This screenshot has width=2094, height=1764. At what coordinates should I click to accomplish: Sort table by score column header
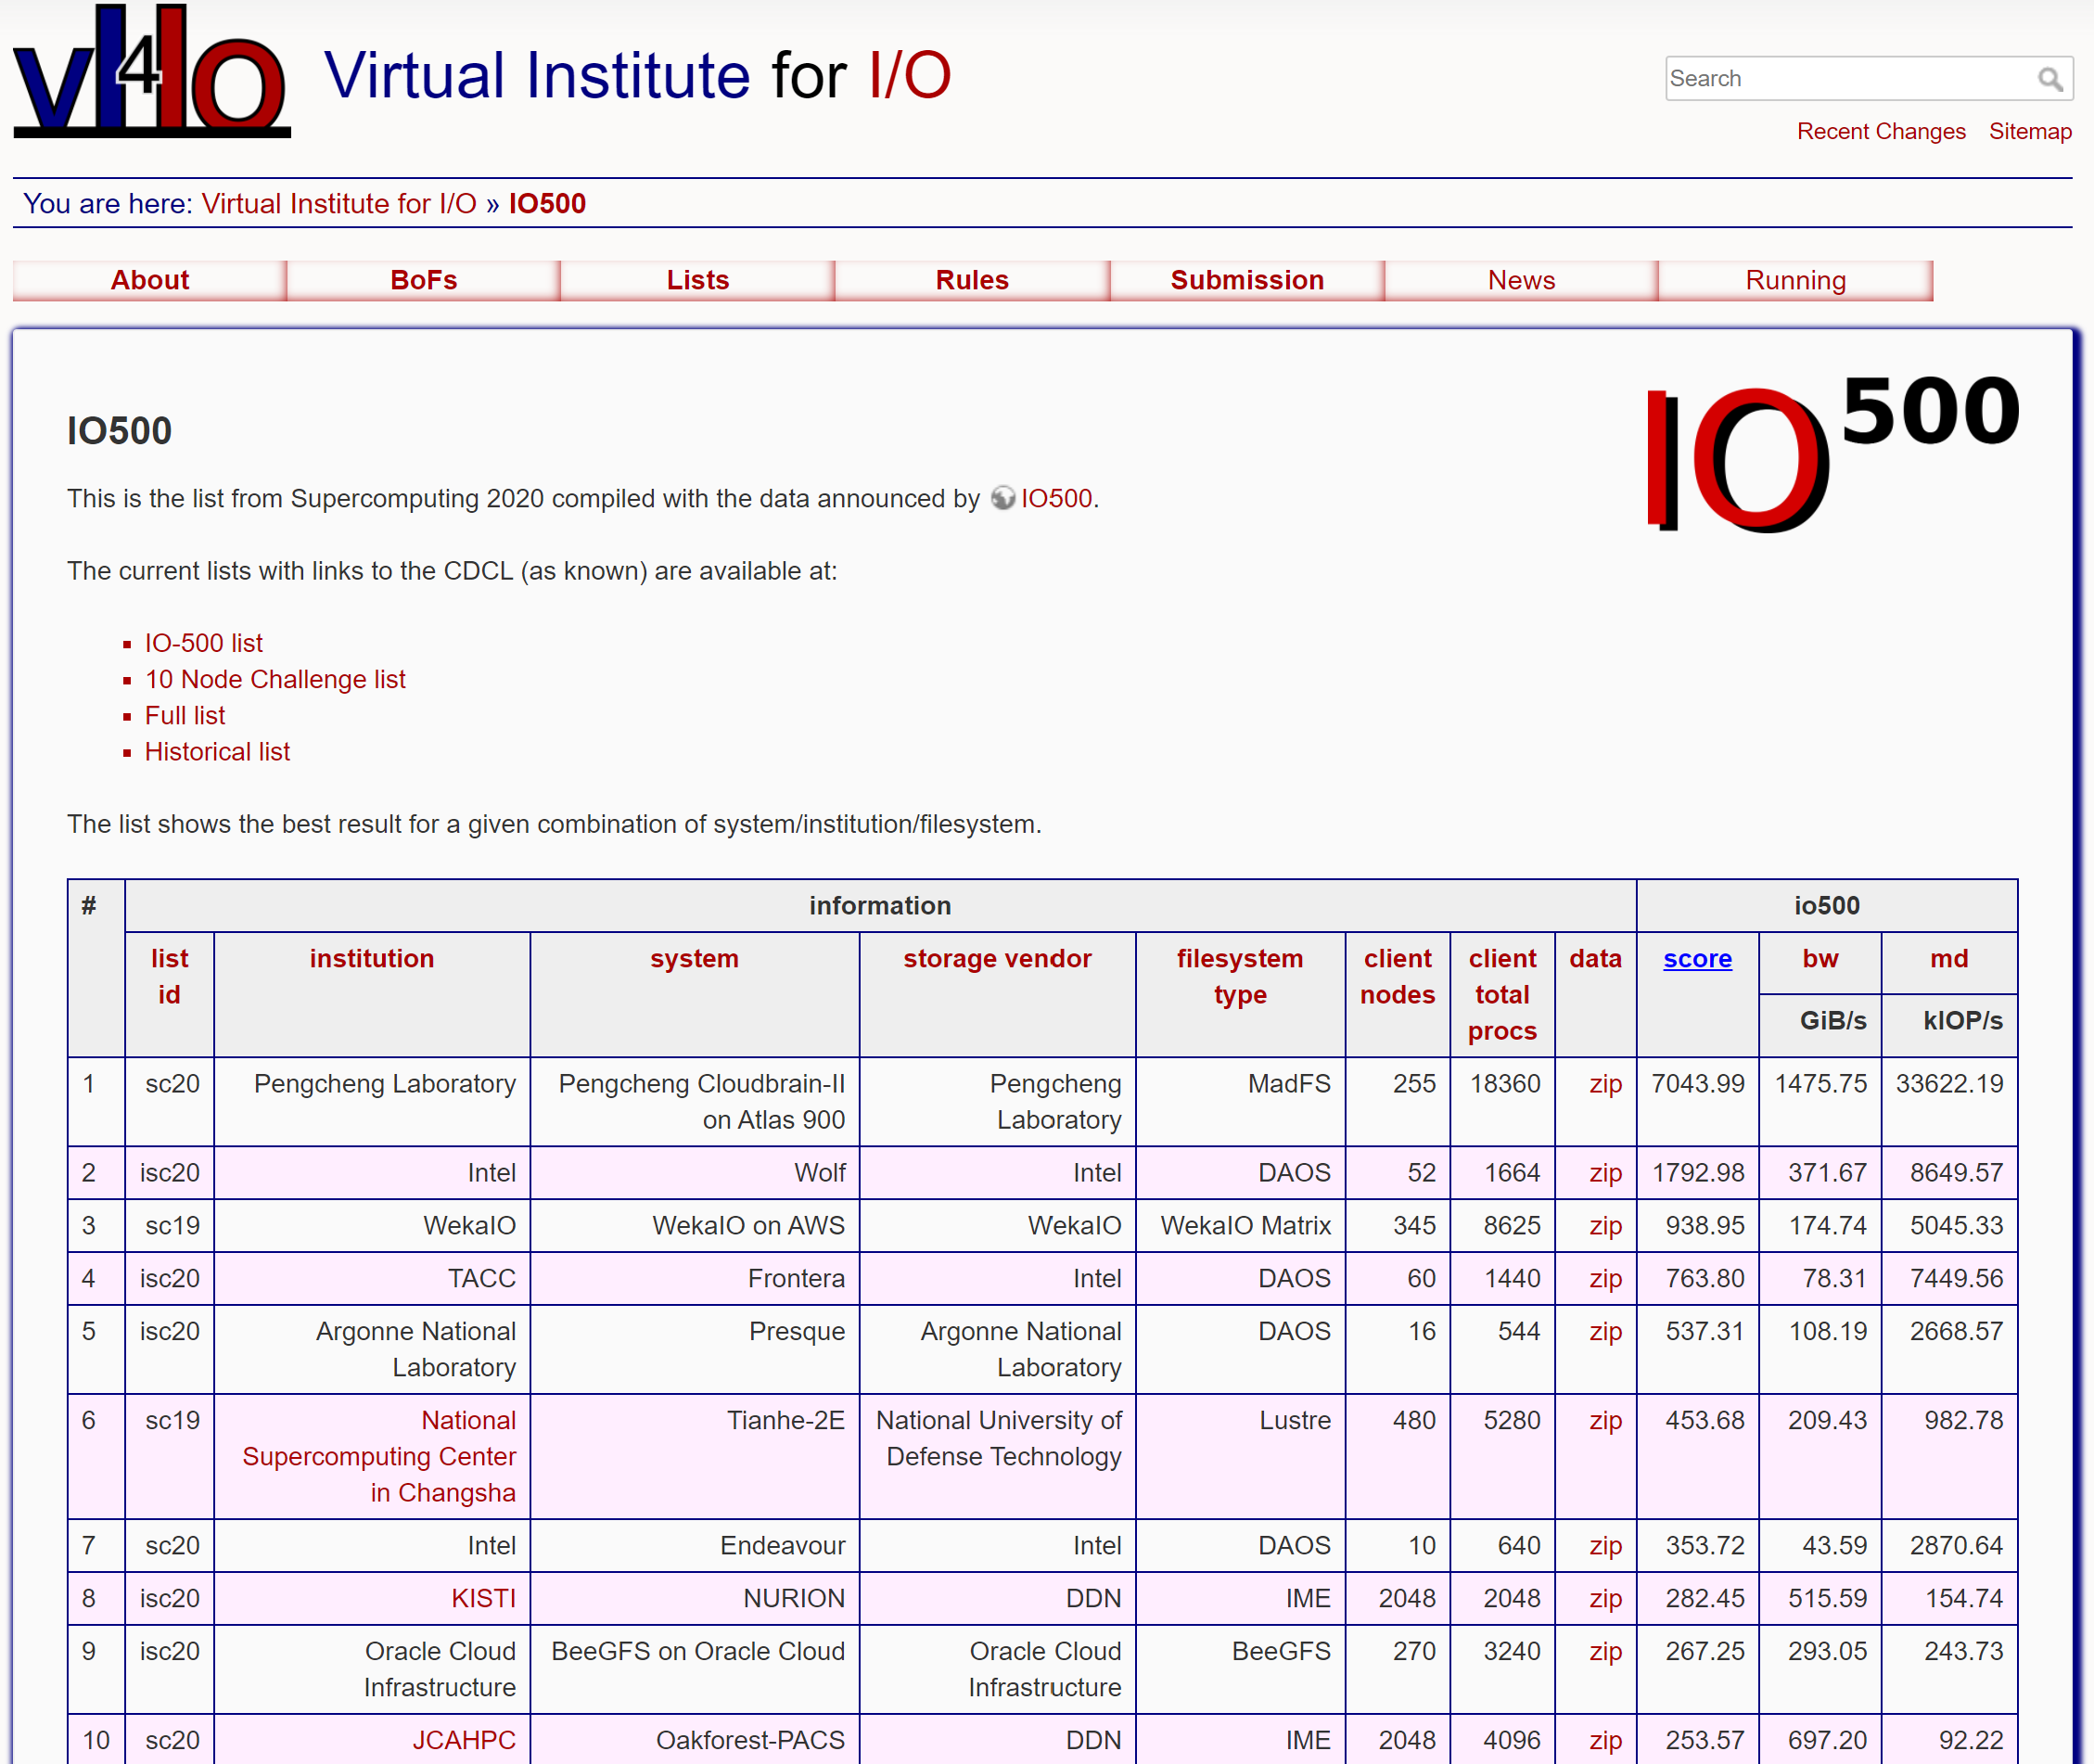click(1696, 958)
